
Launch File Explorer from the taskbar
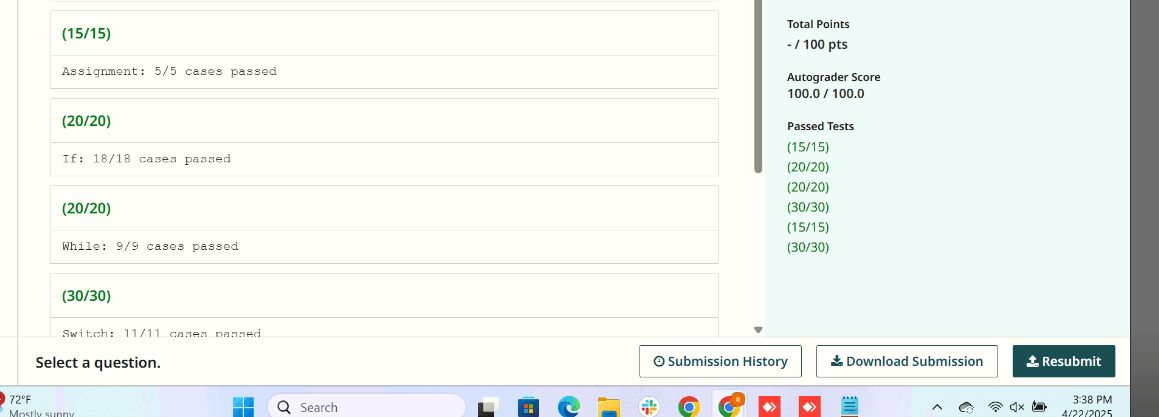click(x=608, y=407)
